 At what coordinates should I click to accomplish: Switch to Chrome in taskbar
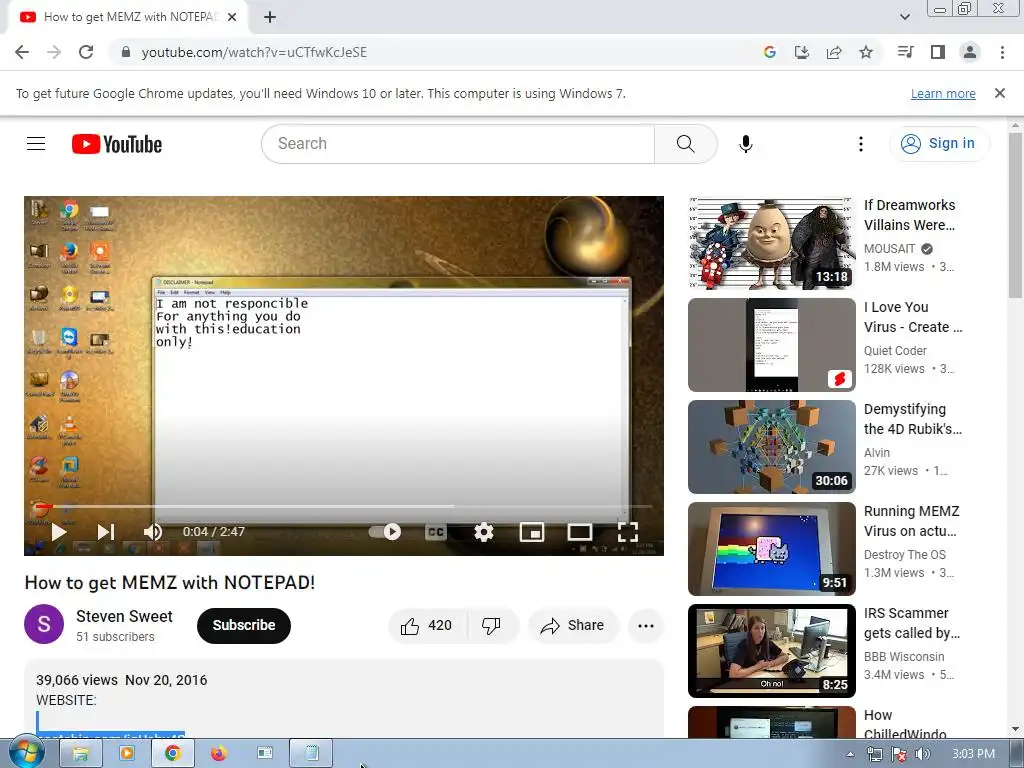(x=172, y=754)
